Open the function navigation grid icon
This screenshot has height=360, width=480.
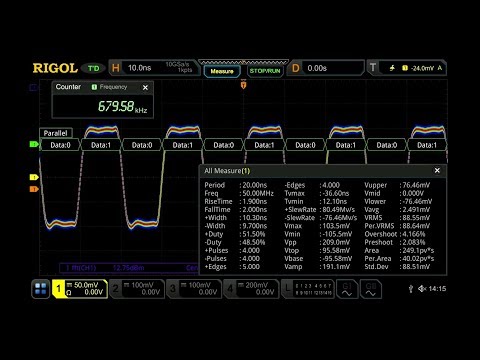pyautogui.click(x=41, y=289)
